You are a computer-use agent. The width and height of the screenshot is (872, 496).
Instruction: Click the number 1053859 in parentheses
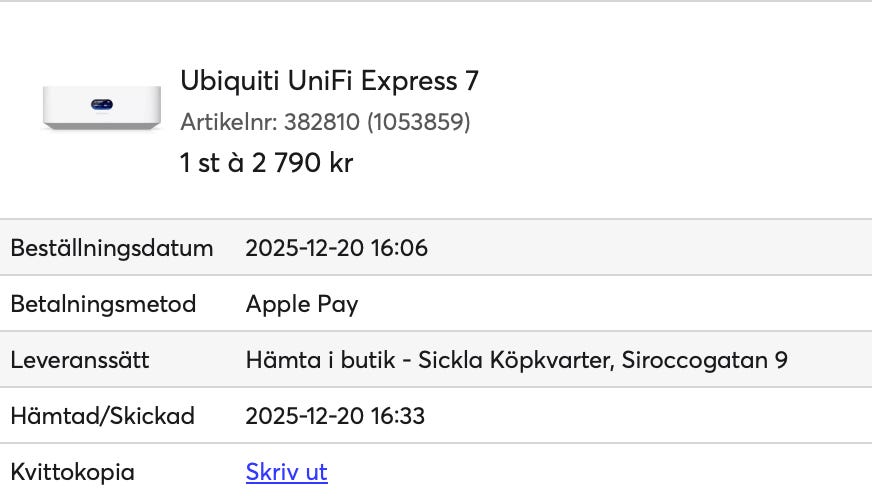418,122
